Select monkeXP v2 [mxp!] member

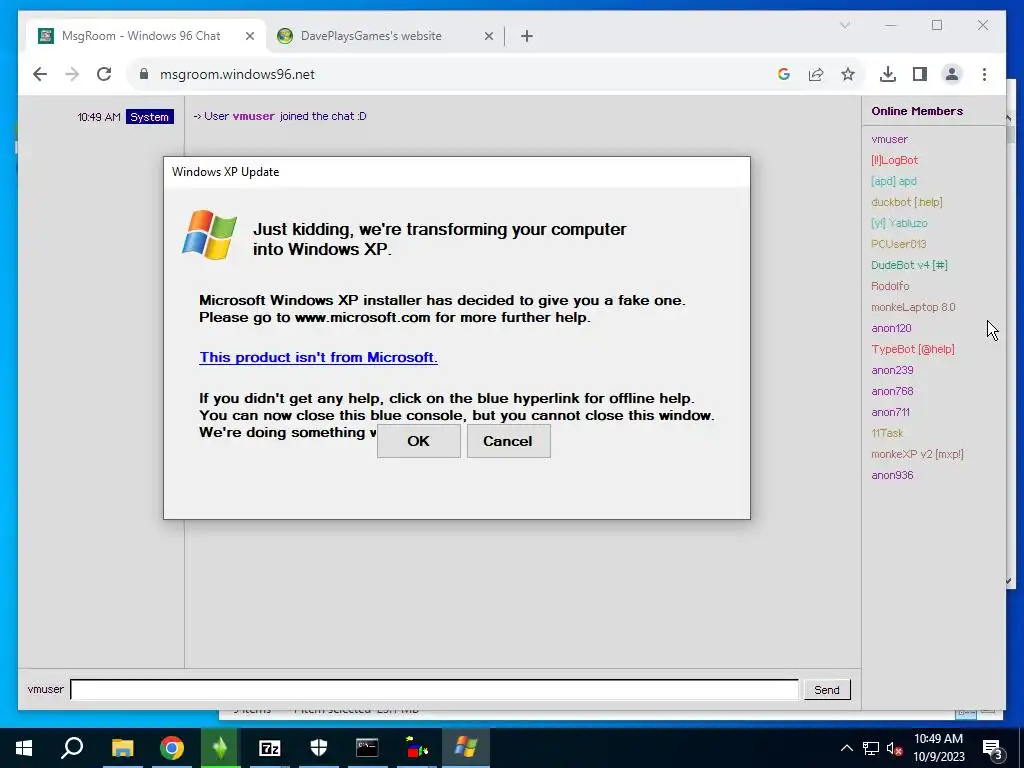pos(917,454)
